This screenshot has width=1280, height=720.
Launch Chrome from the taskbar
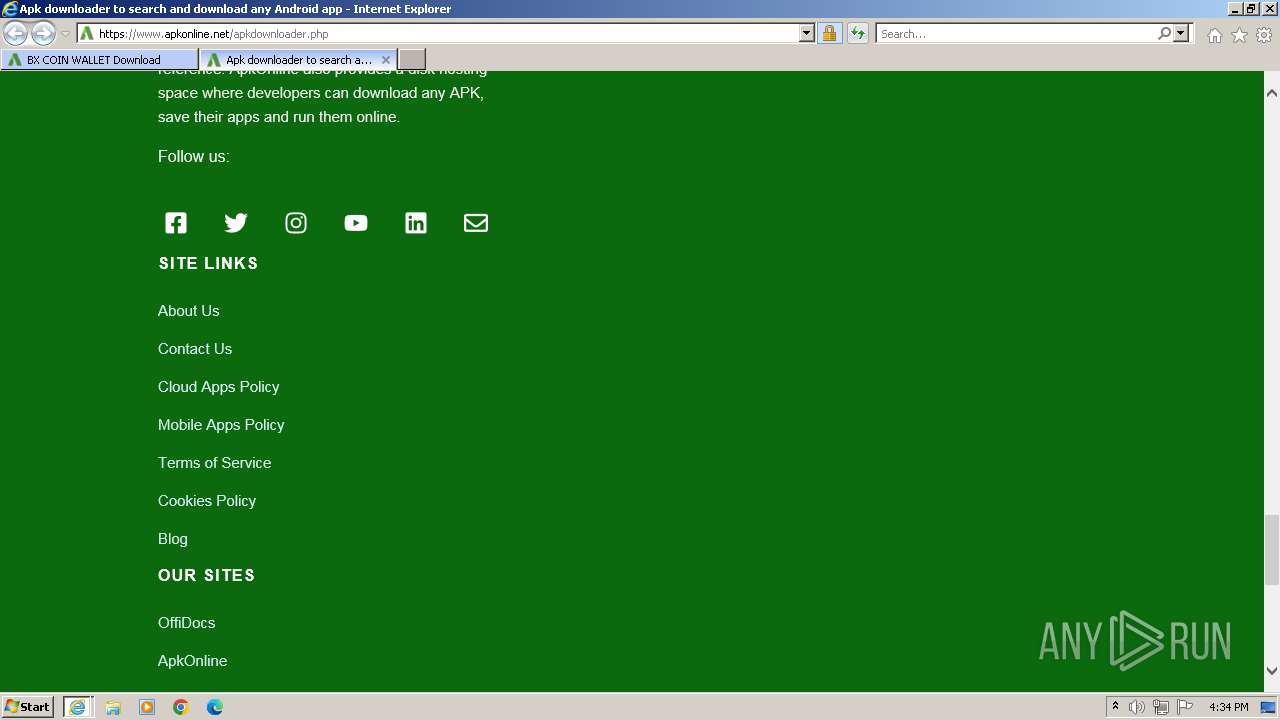[181, 707]
